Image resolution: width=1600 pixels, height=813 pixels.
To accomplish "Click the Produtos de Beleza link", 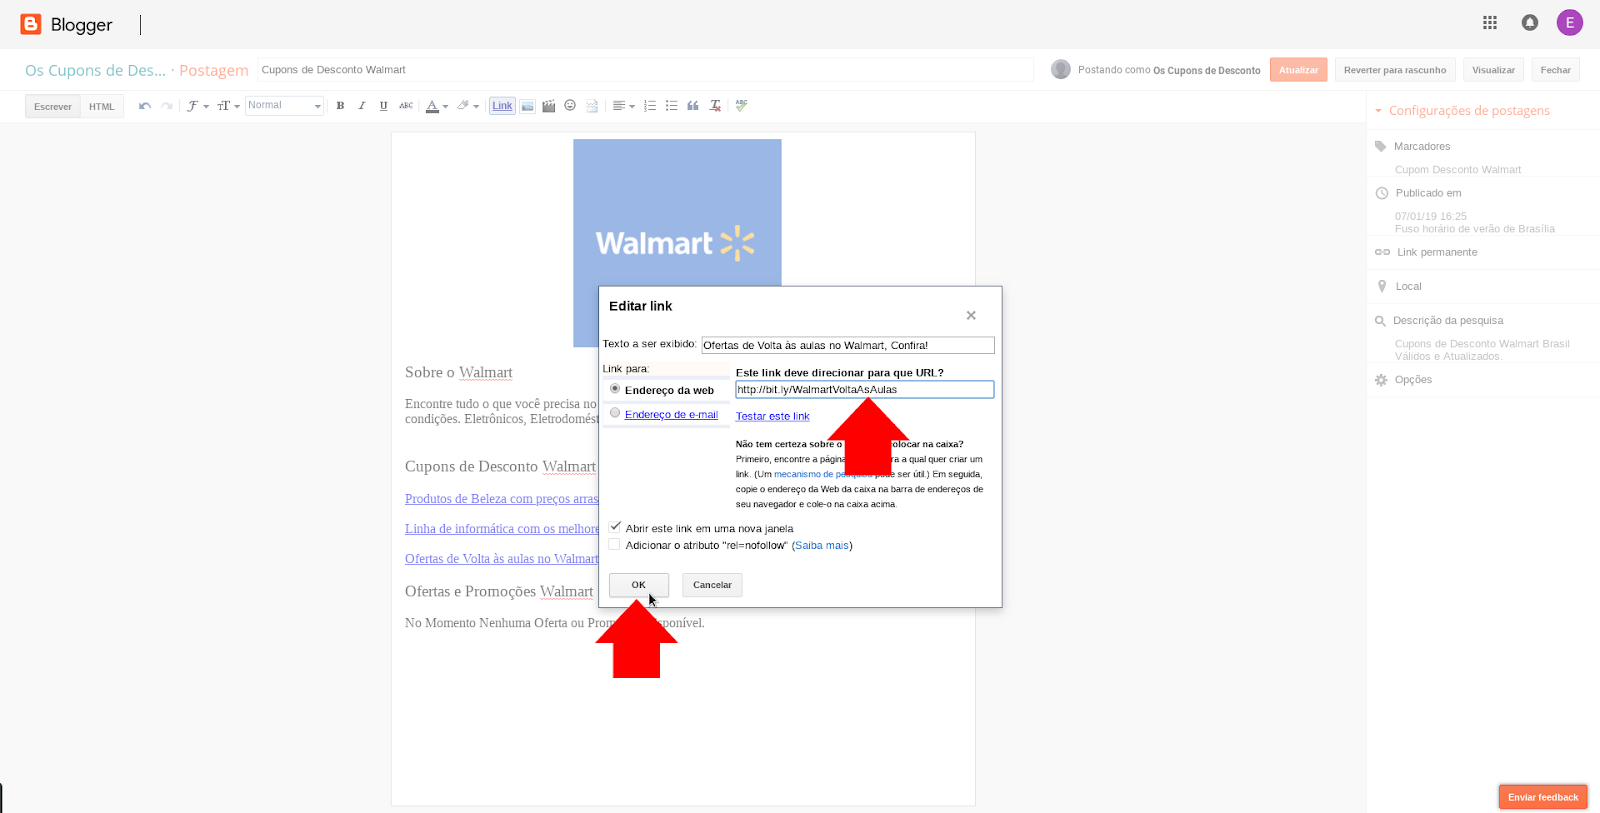I will tap(501, 499).
